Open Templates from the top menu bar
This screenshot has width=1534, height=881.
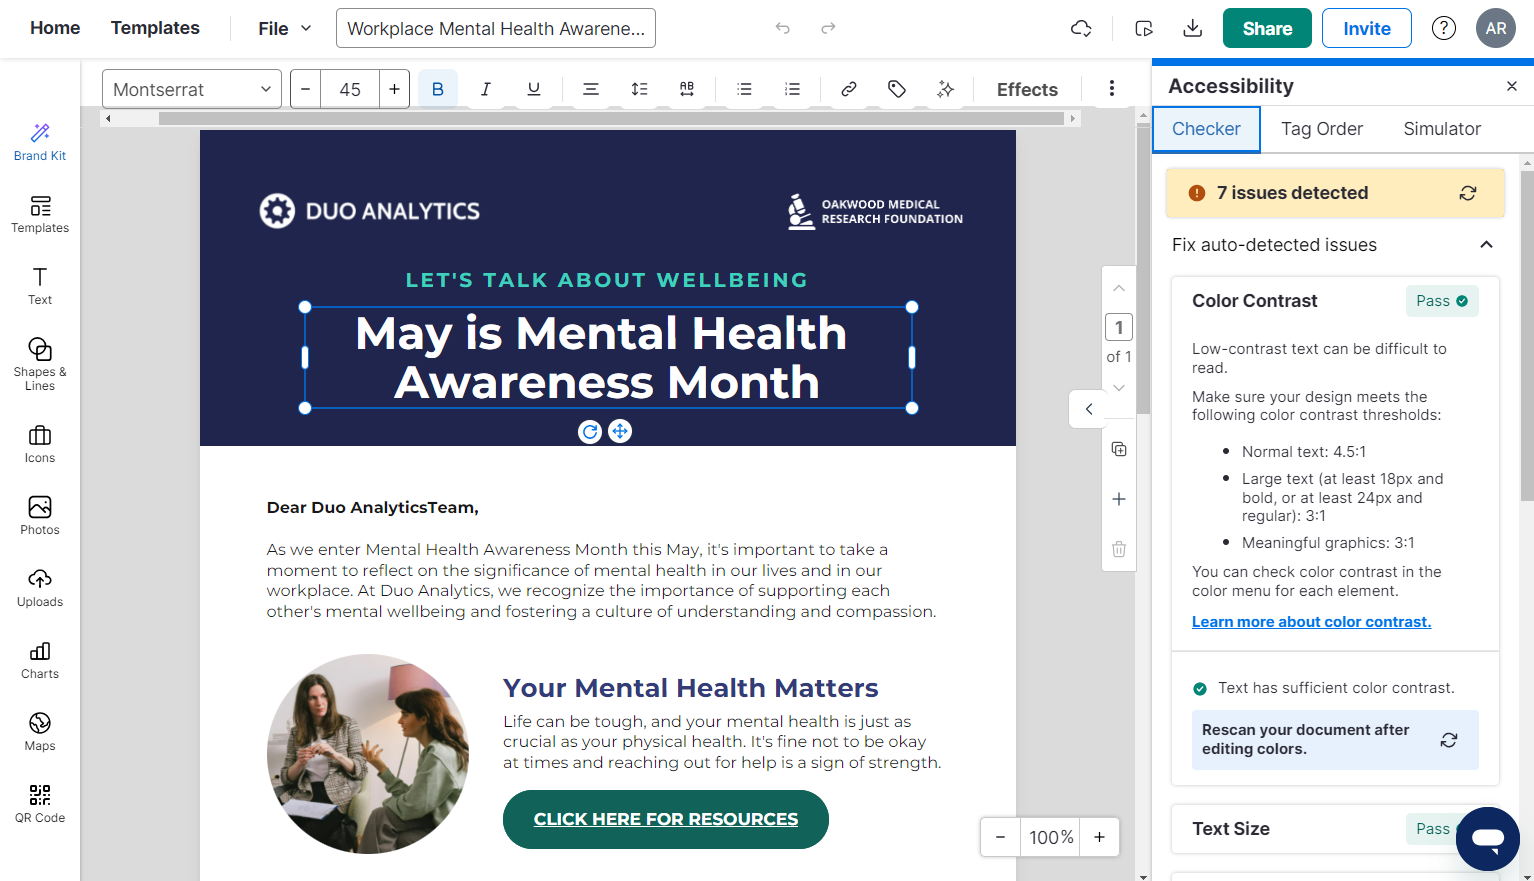click(155, 28)
